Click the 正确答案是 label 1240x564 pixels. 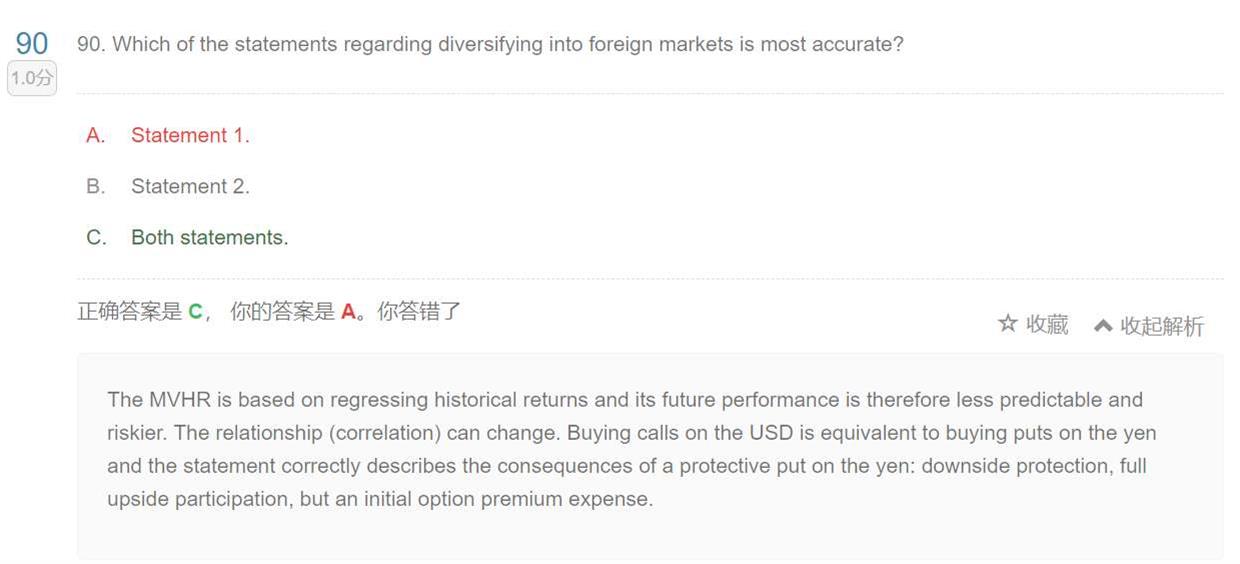tap(129, 311)
